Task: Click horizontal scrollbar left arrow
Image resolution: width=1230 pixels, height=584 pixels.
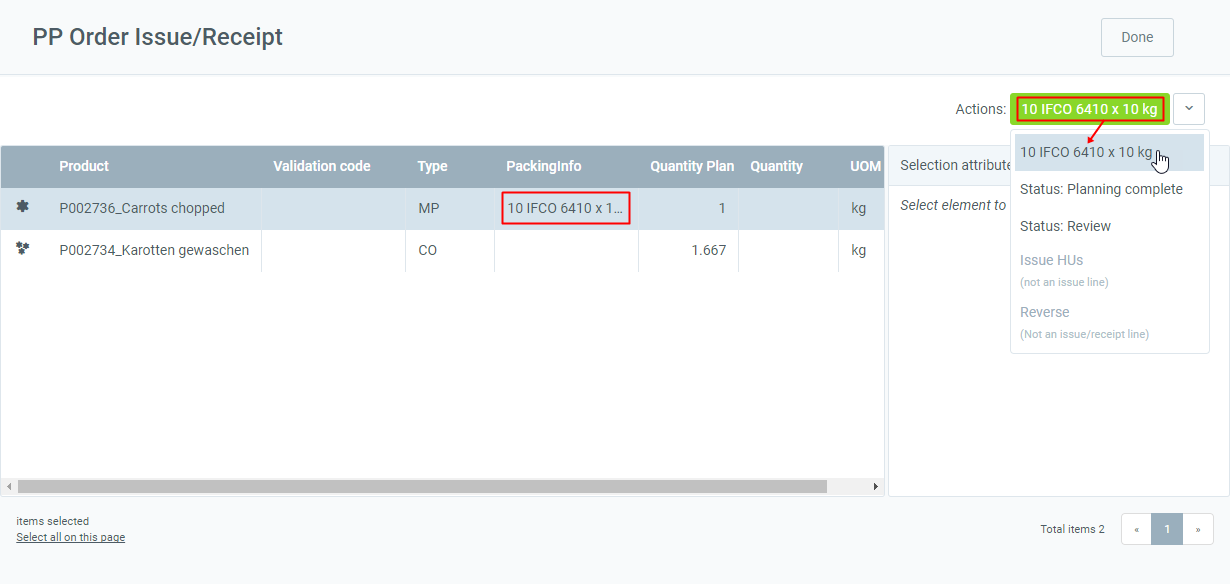Action: click(9, 486)
